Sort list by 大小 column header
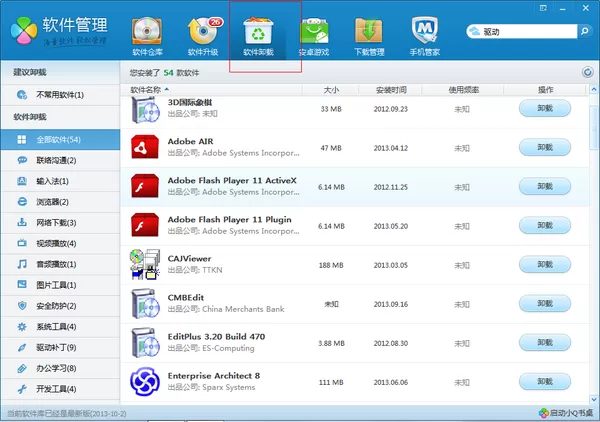600x422 pixels. (331, 90)
